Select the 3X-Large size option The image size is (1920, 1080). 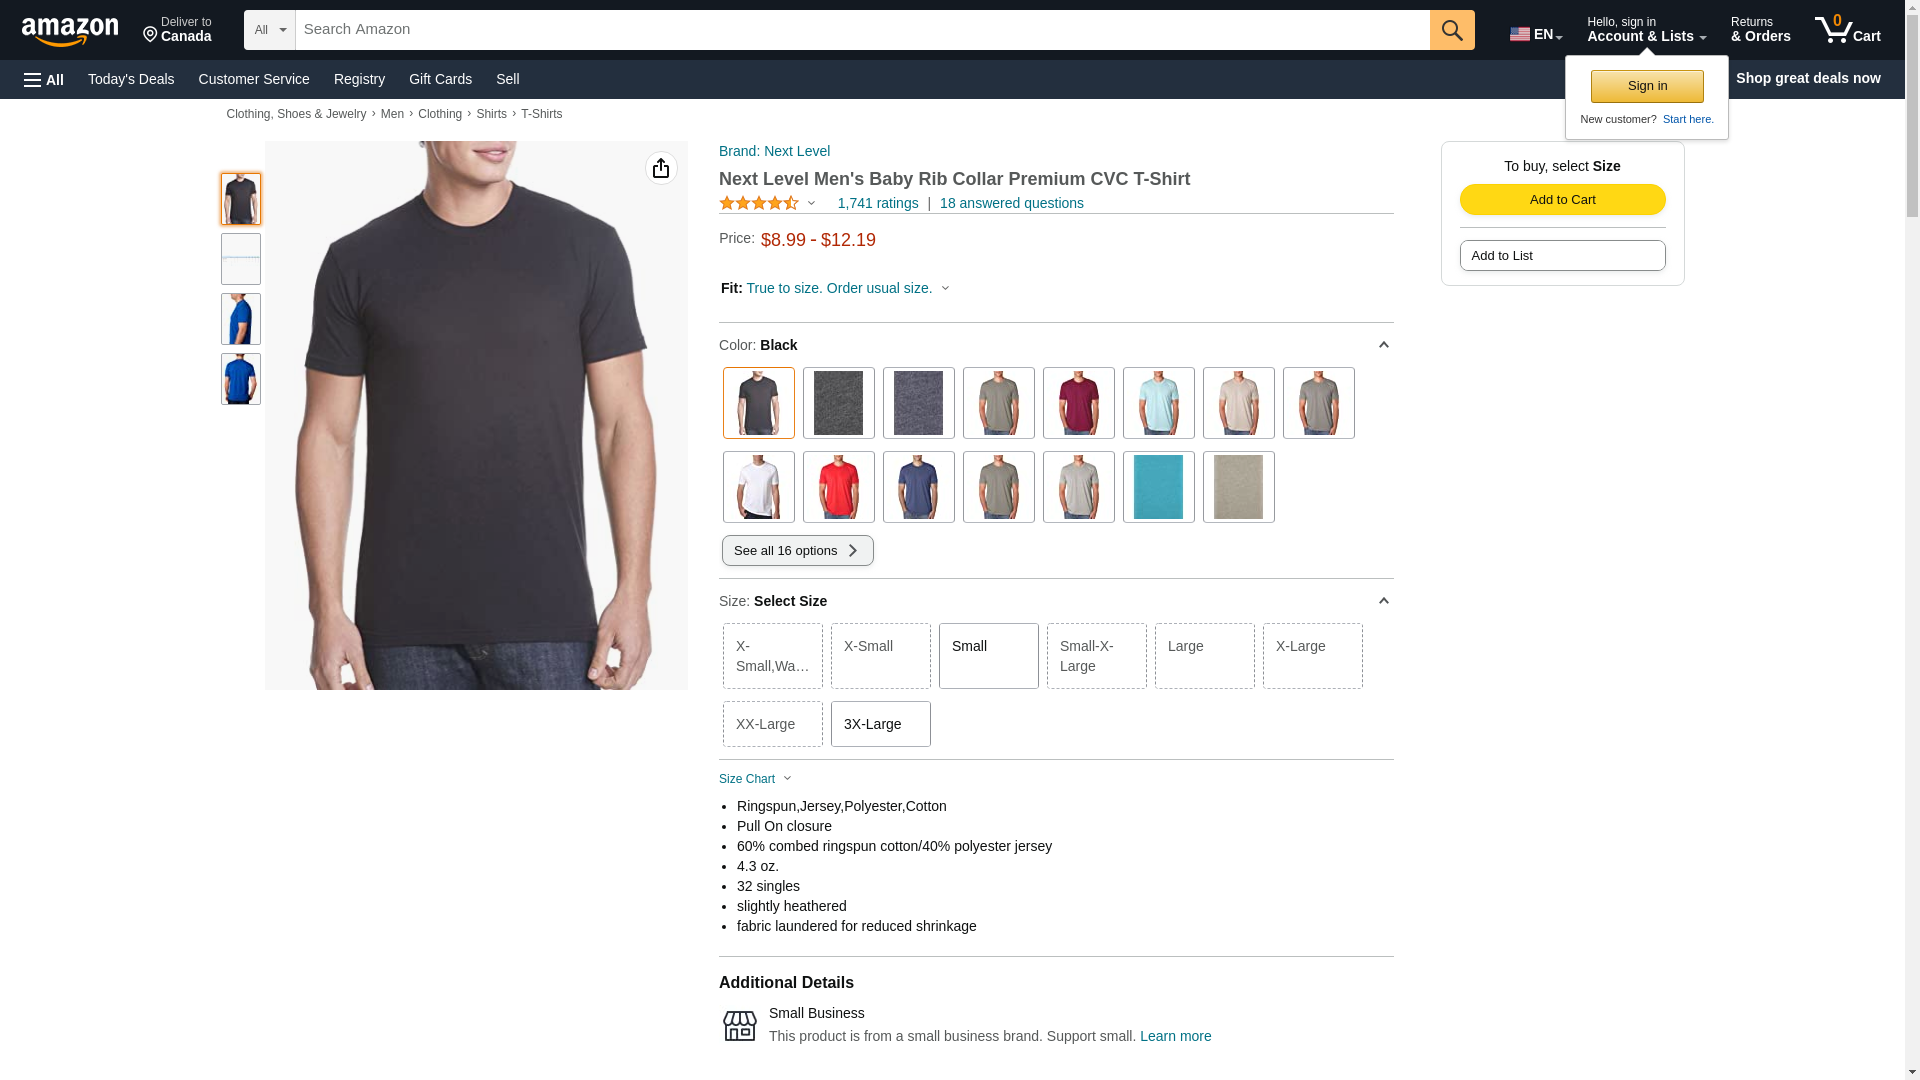tap(880, 724)
